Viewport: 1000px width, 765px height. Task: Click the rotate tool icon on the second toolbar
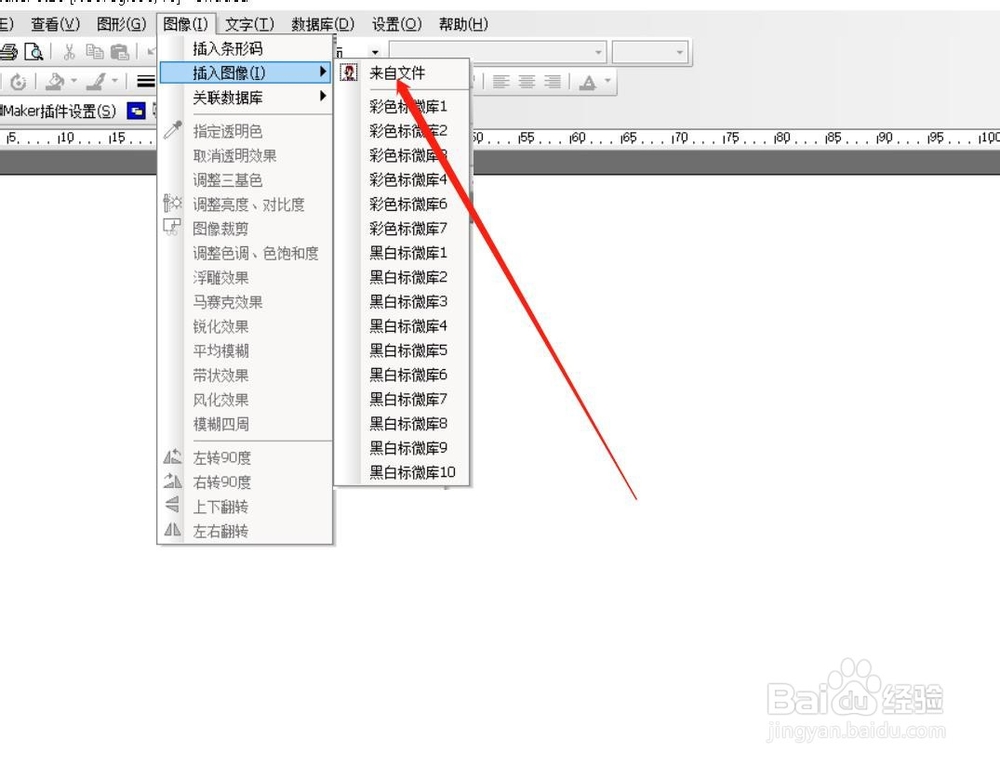tap(19, 81)
